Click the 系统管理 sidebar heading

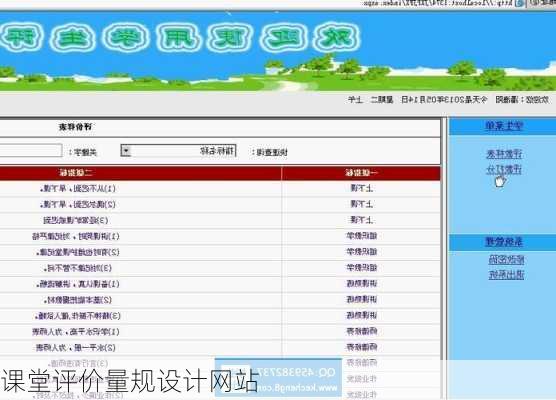coord(504,242)
